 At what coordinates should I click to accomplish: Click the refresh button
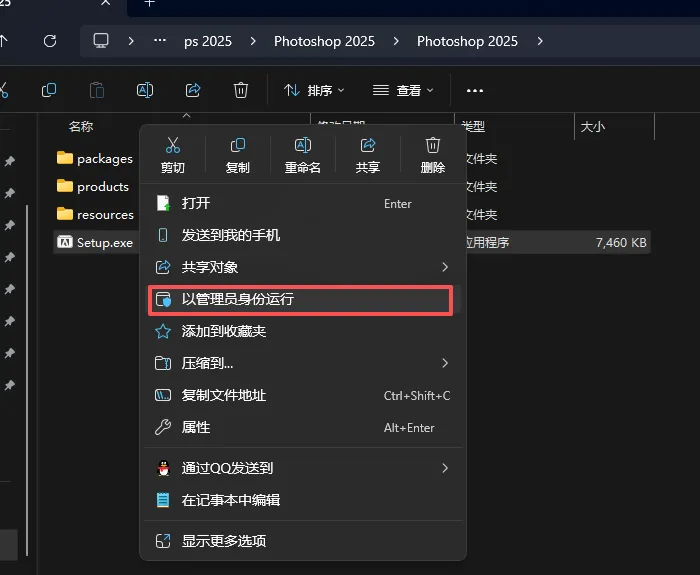[50, 41]
